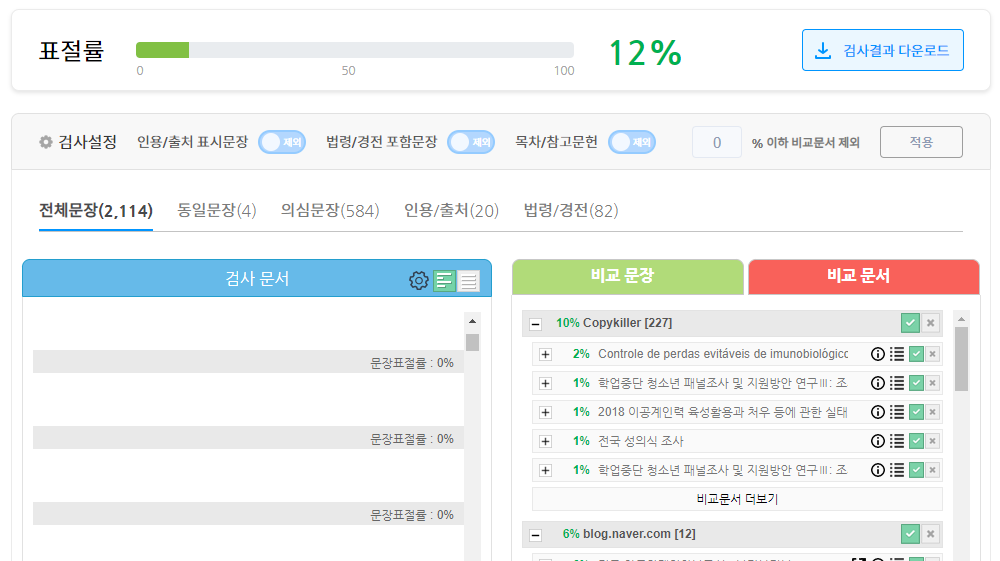Toggle the 인용/출처 표시문장 switch

[282, 142]
